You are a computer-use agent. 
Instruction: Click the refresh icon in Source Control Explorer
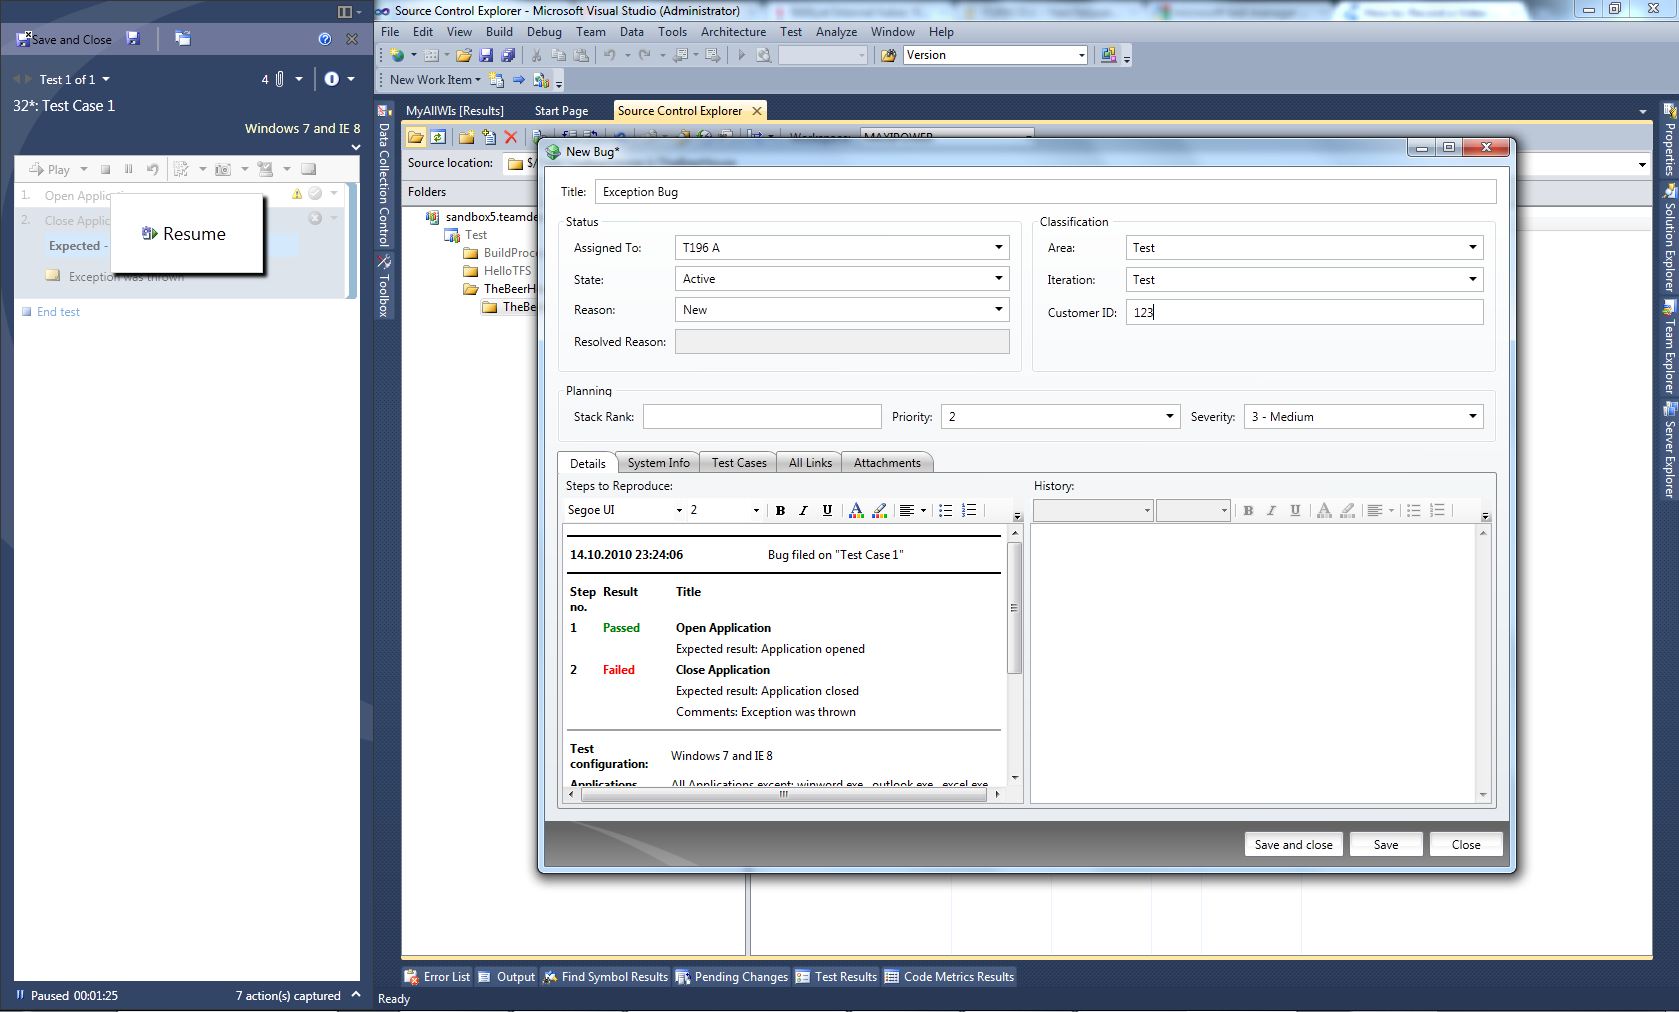click(438, 137)
